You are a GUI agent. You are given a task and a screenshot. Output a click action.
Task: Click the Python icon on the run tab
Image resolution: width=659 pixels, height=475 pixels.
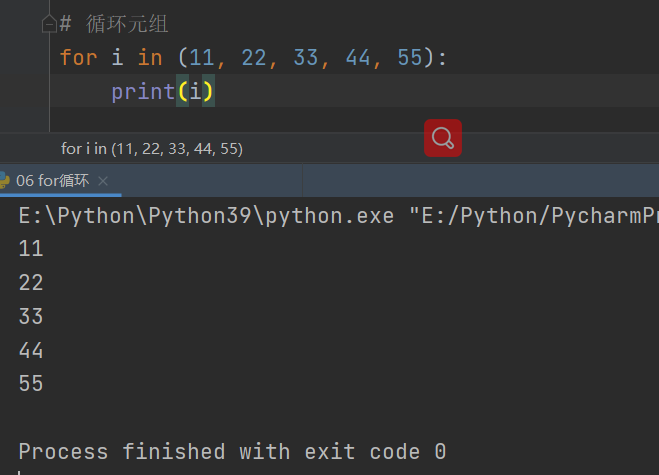[5, 180]
